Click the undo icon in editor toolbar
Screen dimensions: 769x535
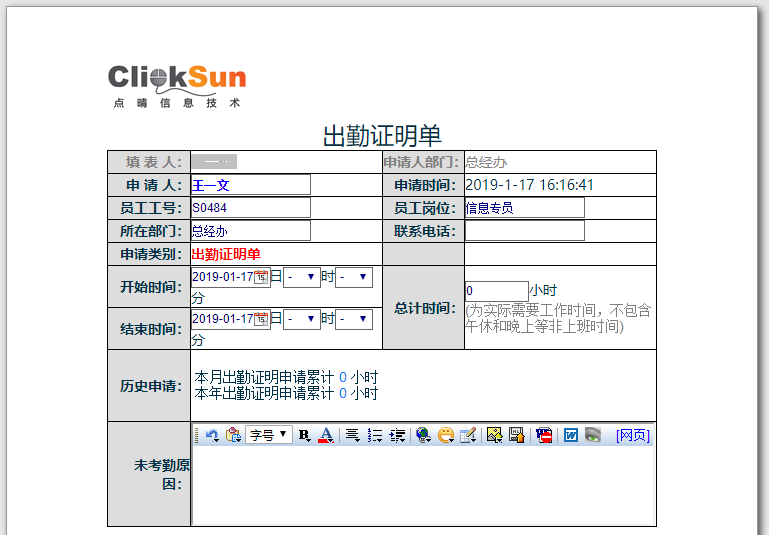[x=212, y=435]
